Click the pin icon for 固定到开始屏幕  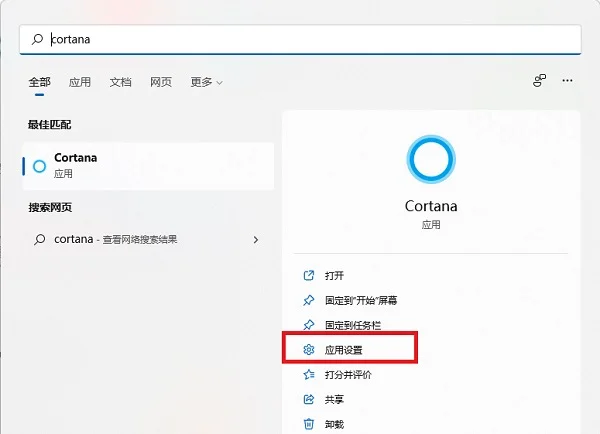(308, 300)
